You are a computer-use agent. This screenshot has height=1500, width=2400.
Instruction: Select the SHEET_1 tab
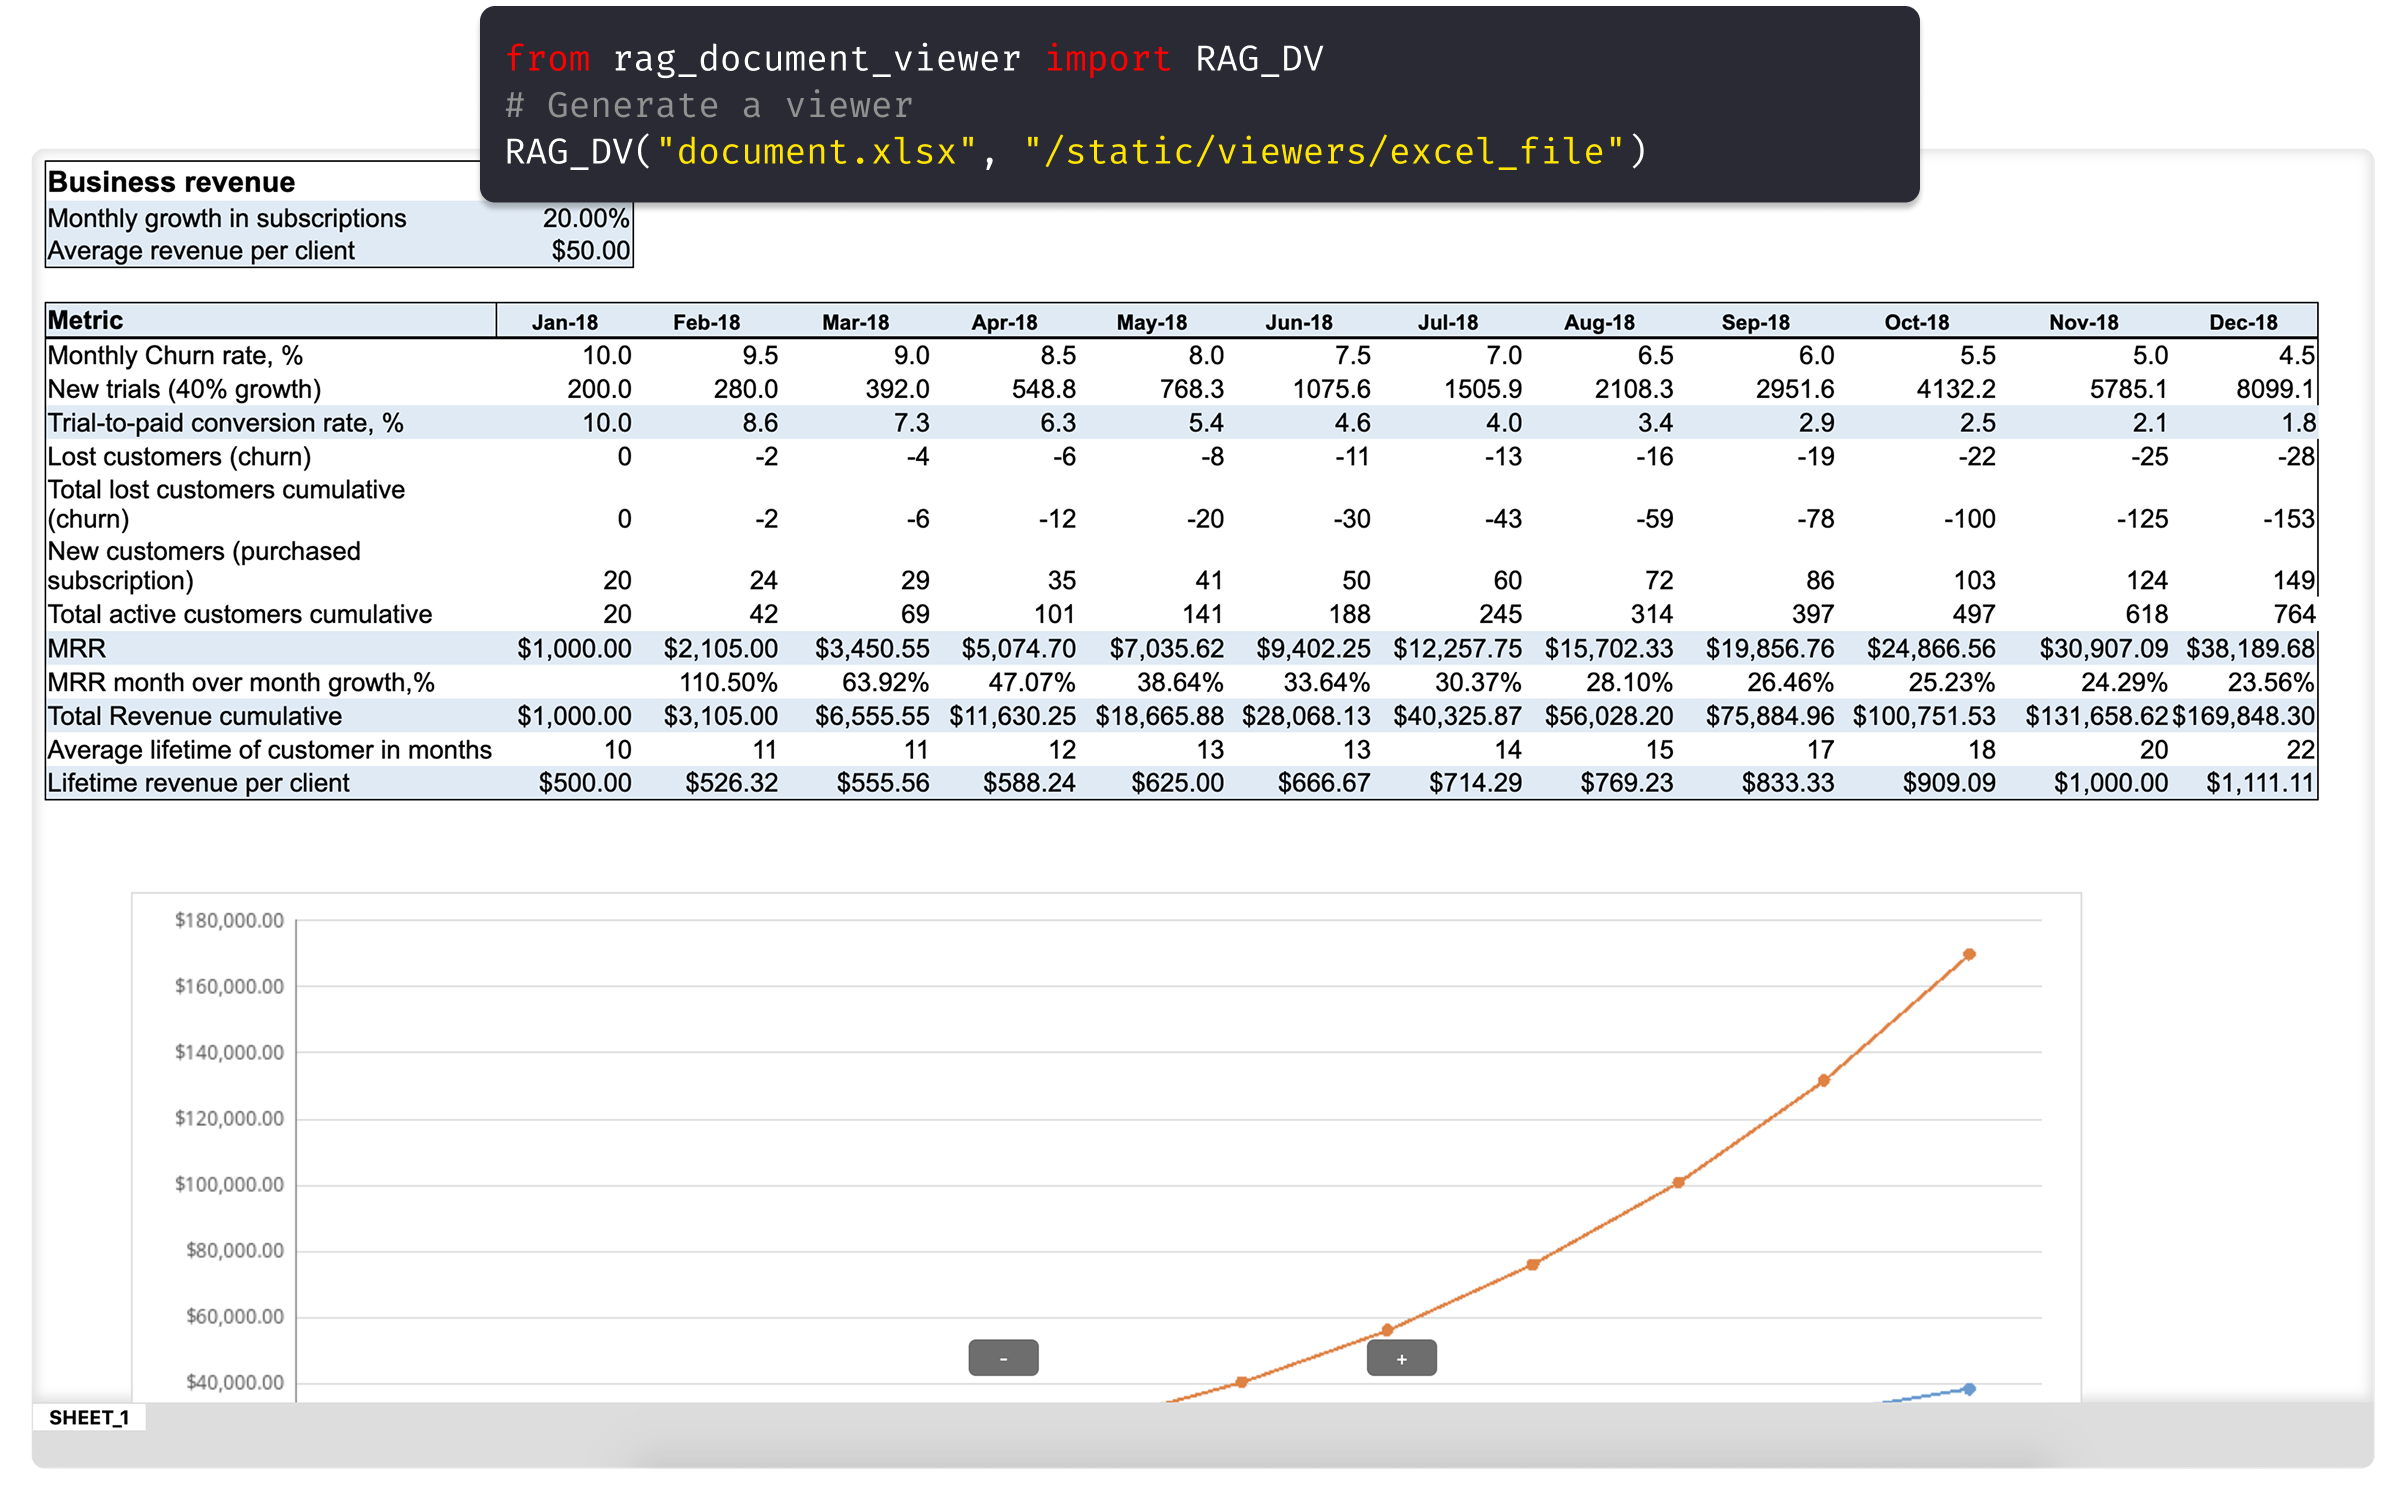(x=89, y=1417)
